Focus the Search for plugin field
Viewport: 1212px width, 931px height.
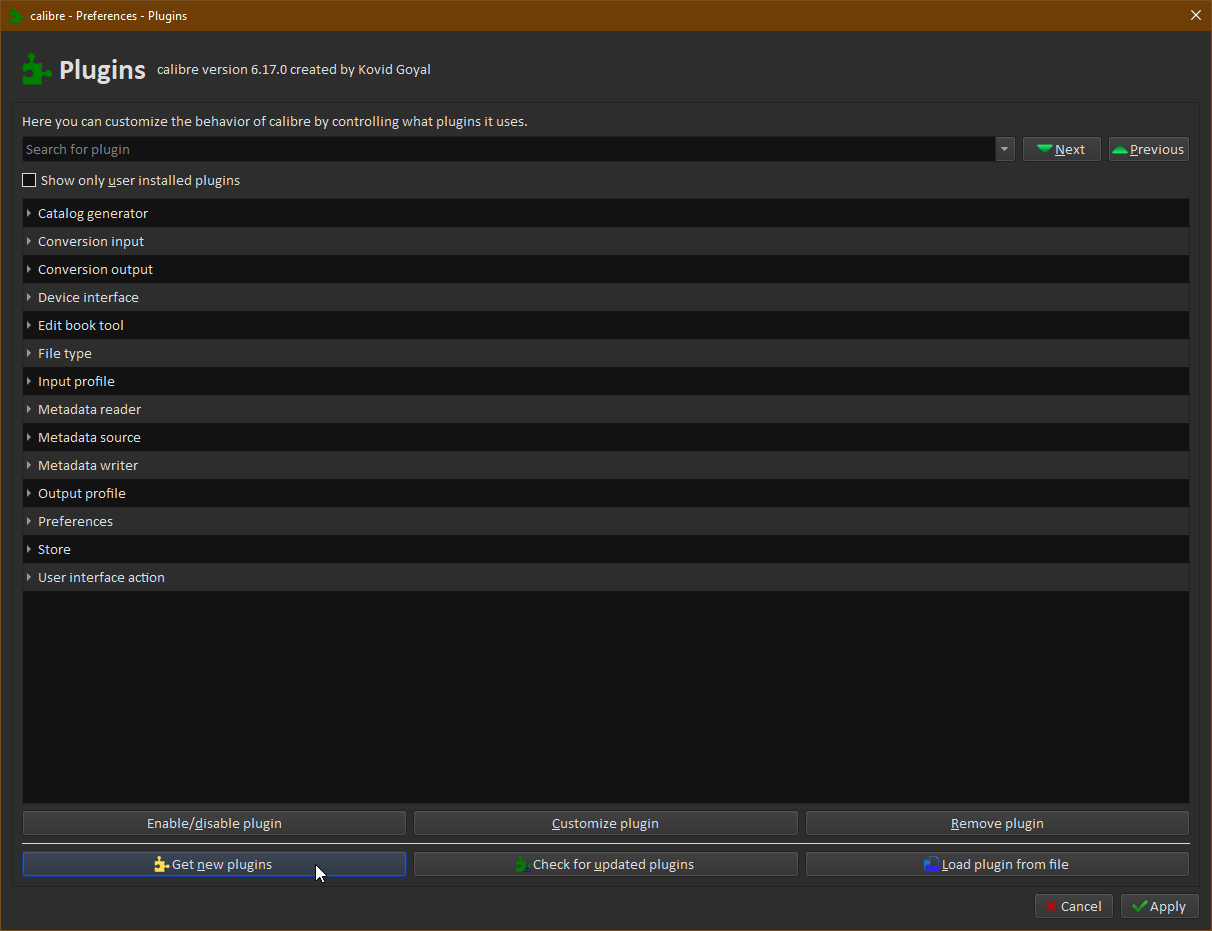pyautogui.click(x=509, y=149)
